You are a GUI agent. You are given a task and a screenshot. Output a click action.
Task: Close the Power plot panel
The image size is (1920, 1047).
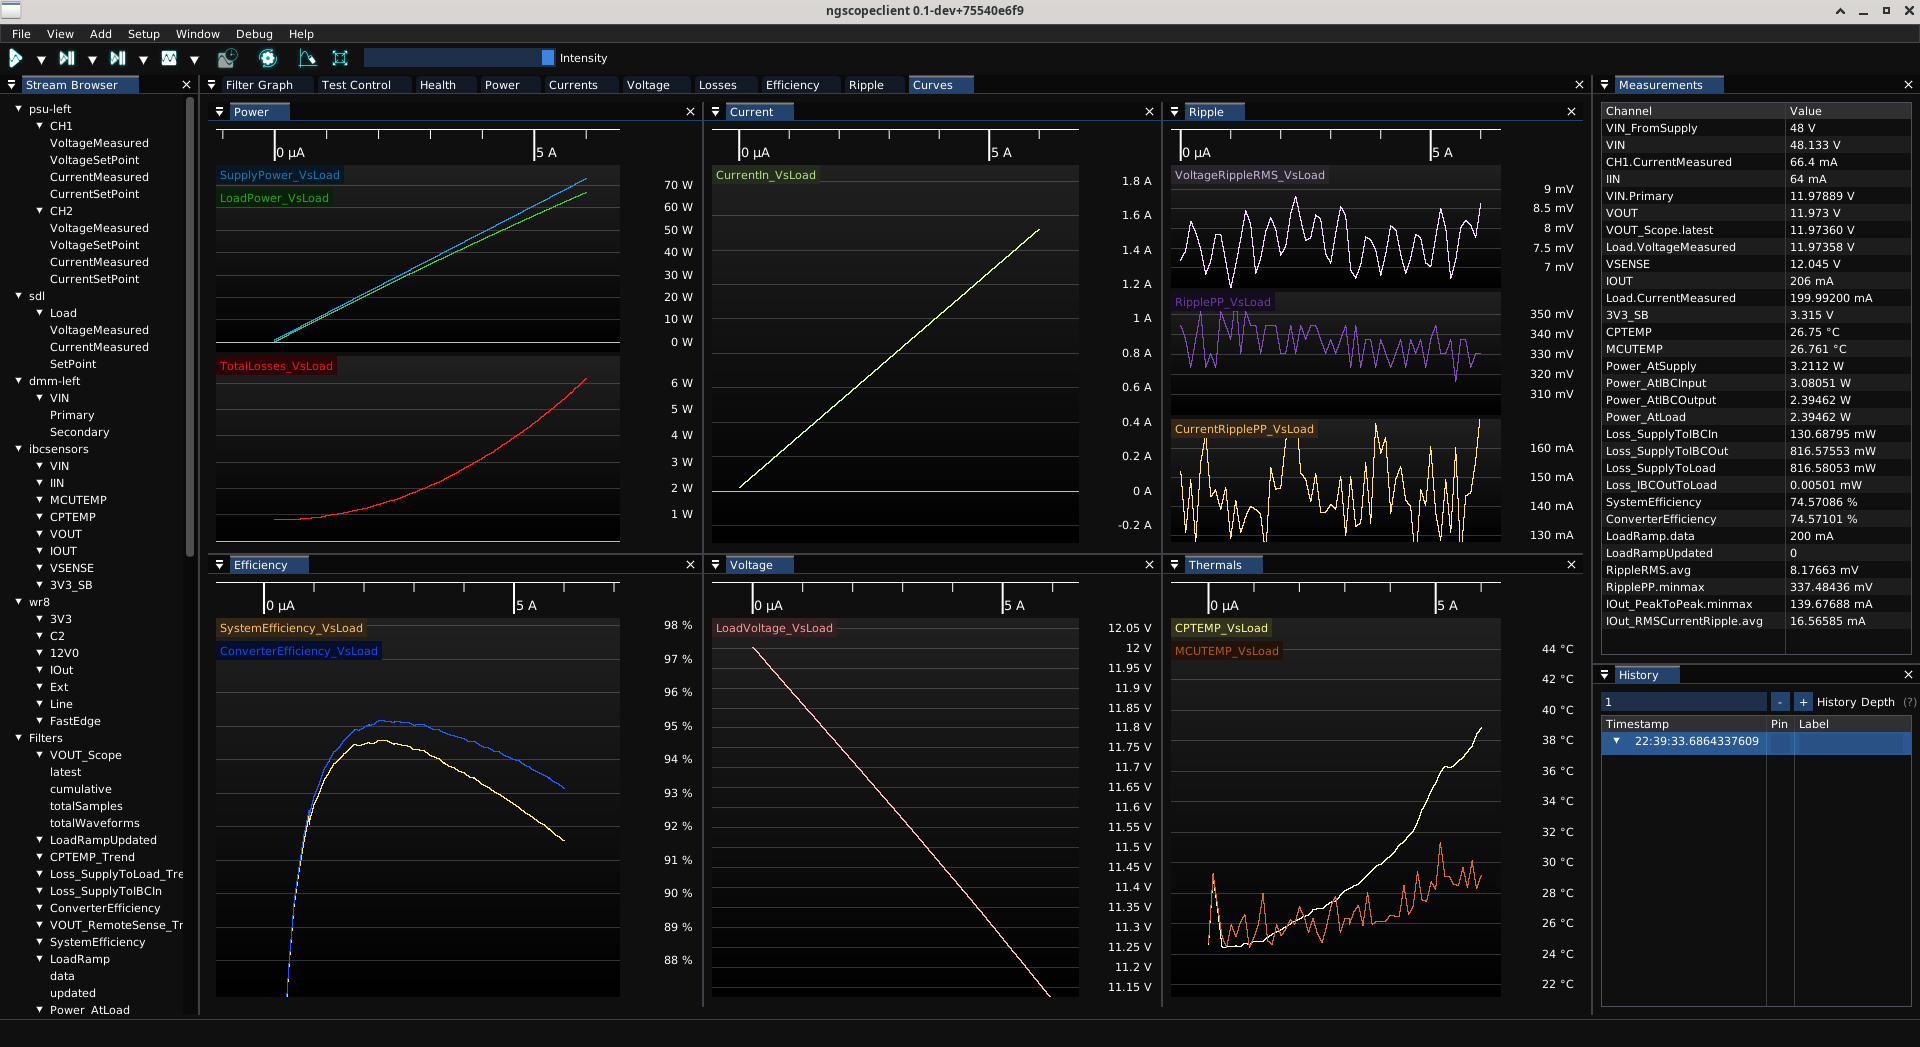pos(690,112)
